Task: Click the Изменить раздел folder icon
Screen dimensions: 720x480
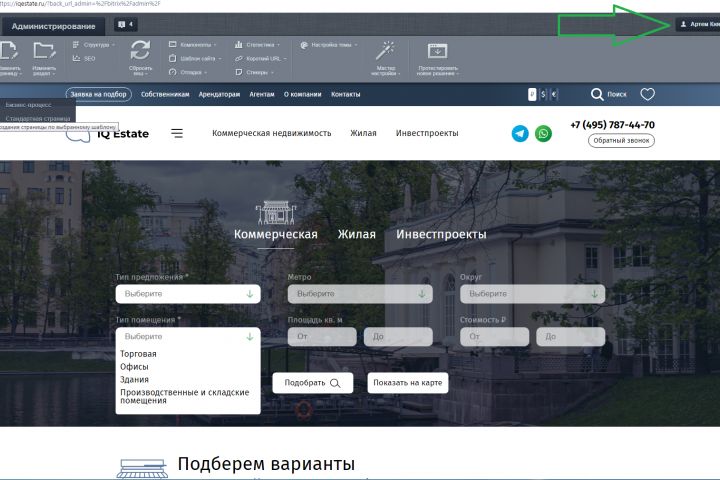Action: (44, 51)
